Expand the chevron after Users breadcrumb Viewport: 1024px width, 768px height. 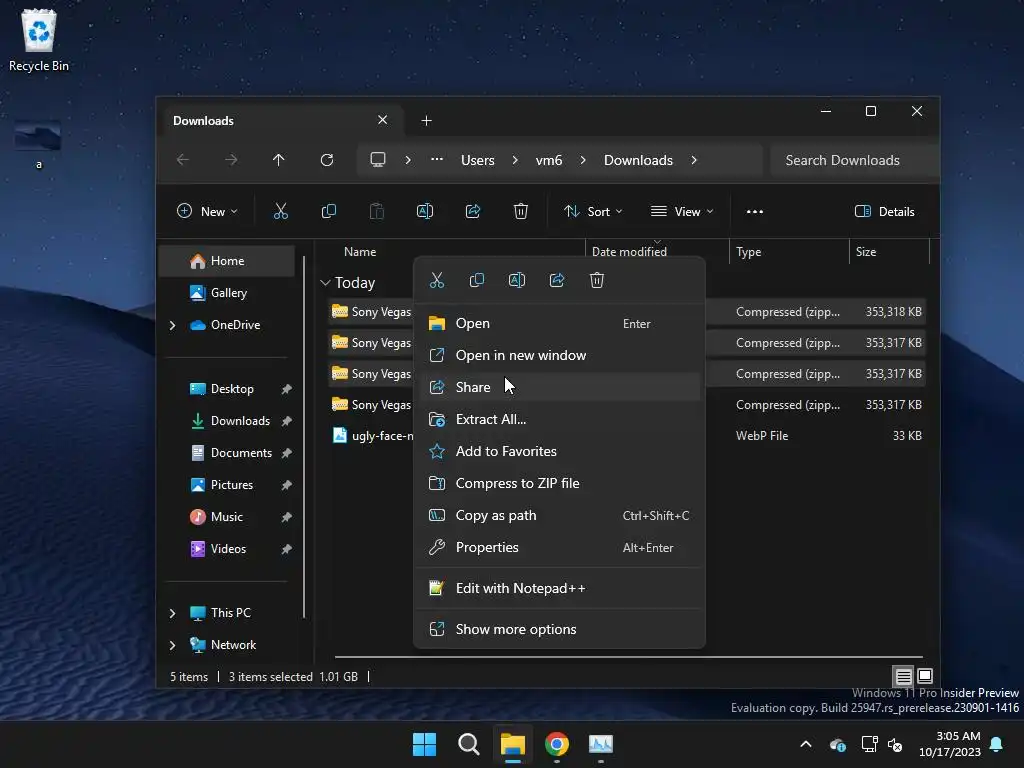tap(515, 160)
